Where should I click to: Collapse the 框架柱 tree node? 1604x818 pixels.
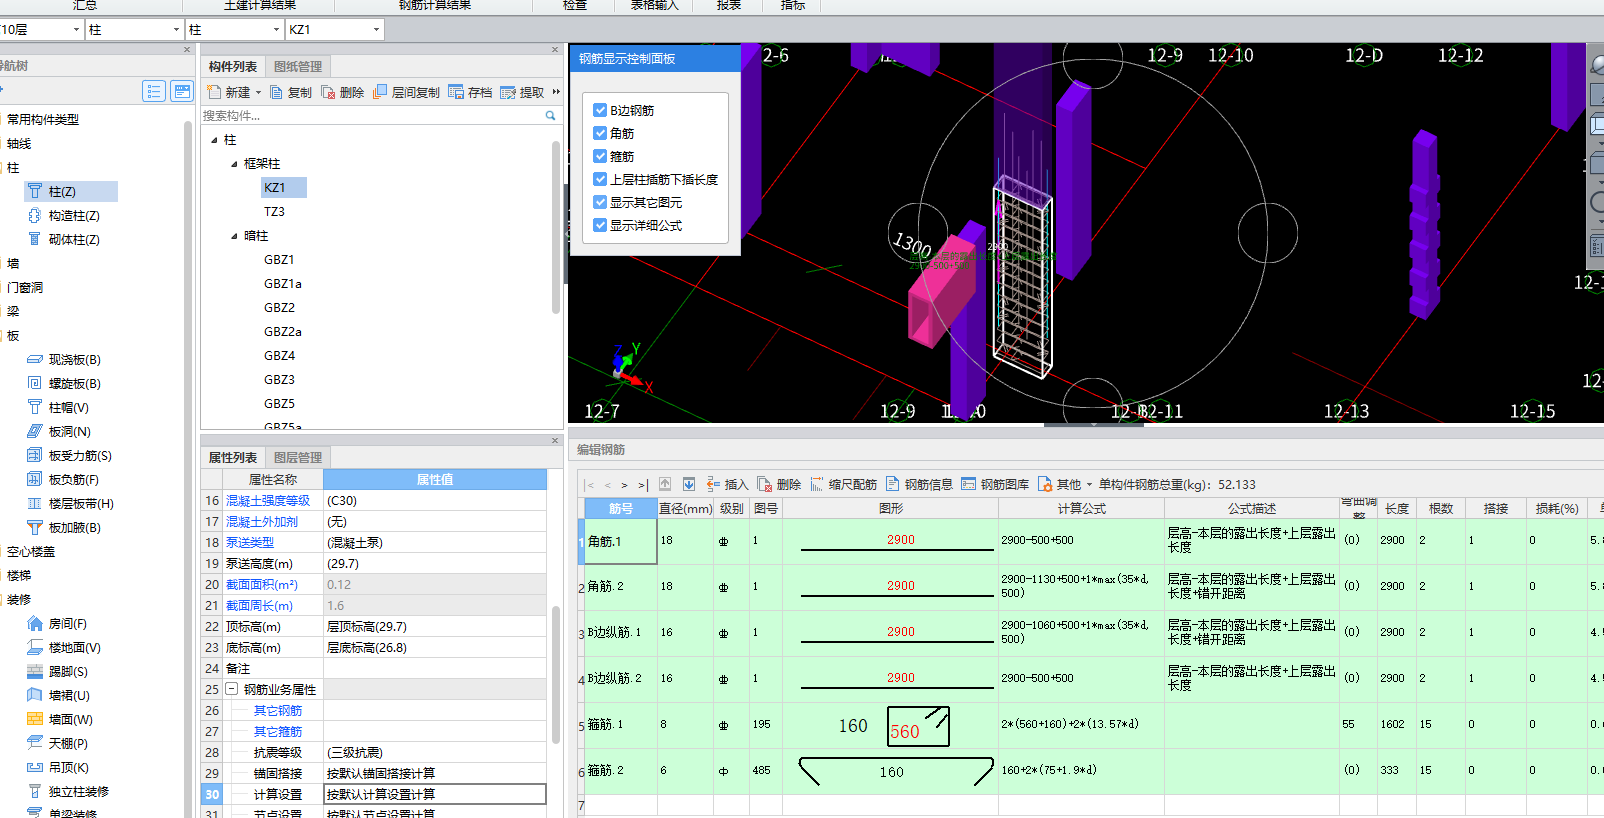click(235, 164)
